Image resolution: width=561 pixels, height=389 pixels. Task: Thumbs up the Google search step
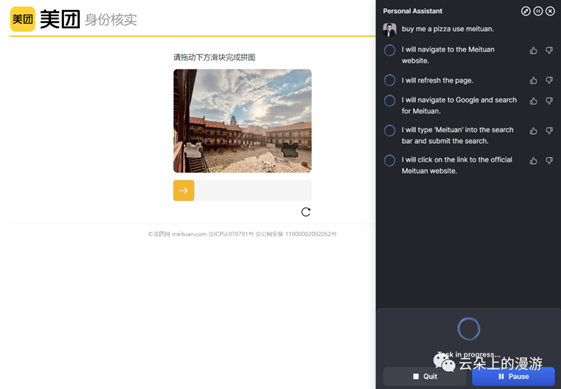[533, 101]
